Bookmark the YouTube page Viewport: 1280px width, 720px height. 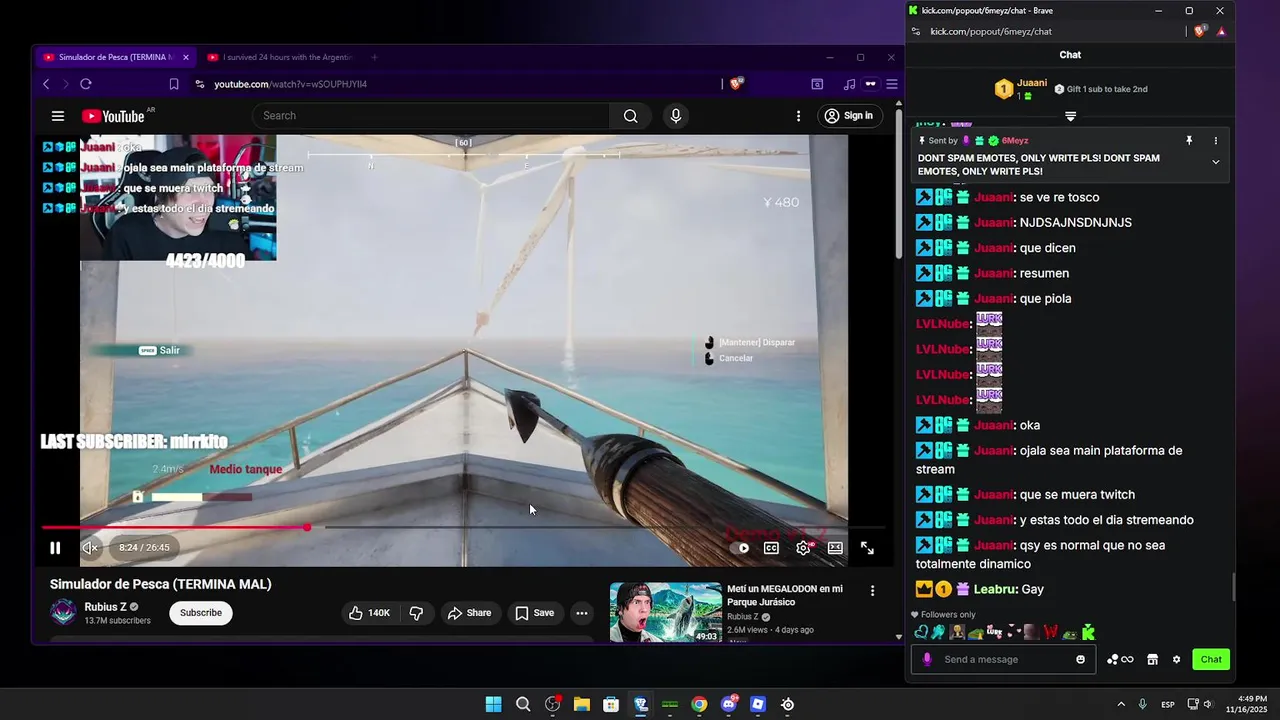pyautogui.click(x=174, y=84)
